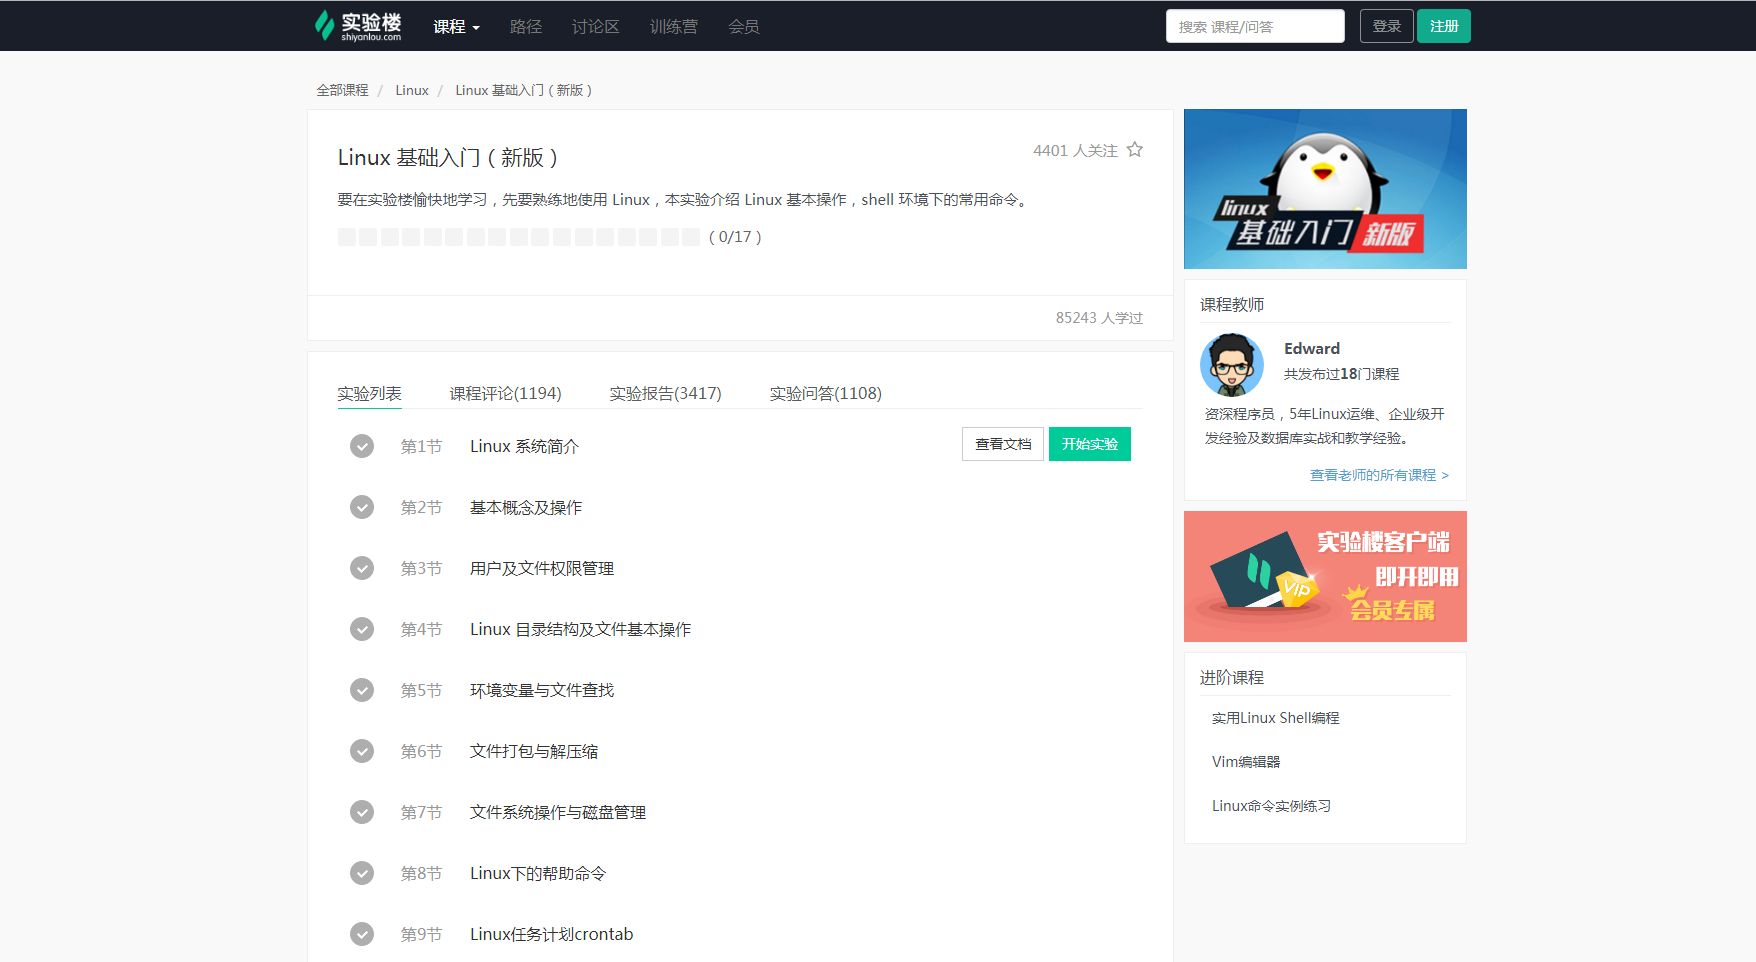Click teacher Edward's avatar

pyautogui.click(x=1232, y=365)
